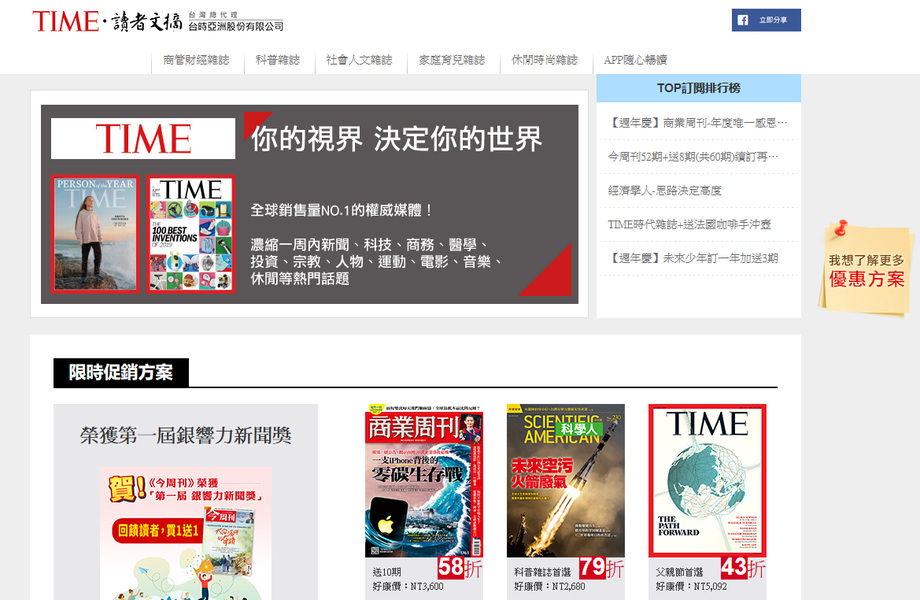The width and height of the screenshot is (920, 600).
Task: Click the TIME banner 你的視界 決定你的世界 headline
Action: (x=396, y=139)
